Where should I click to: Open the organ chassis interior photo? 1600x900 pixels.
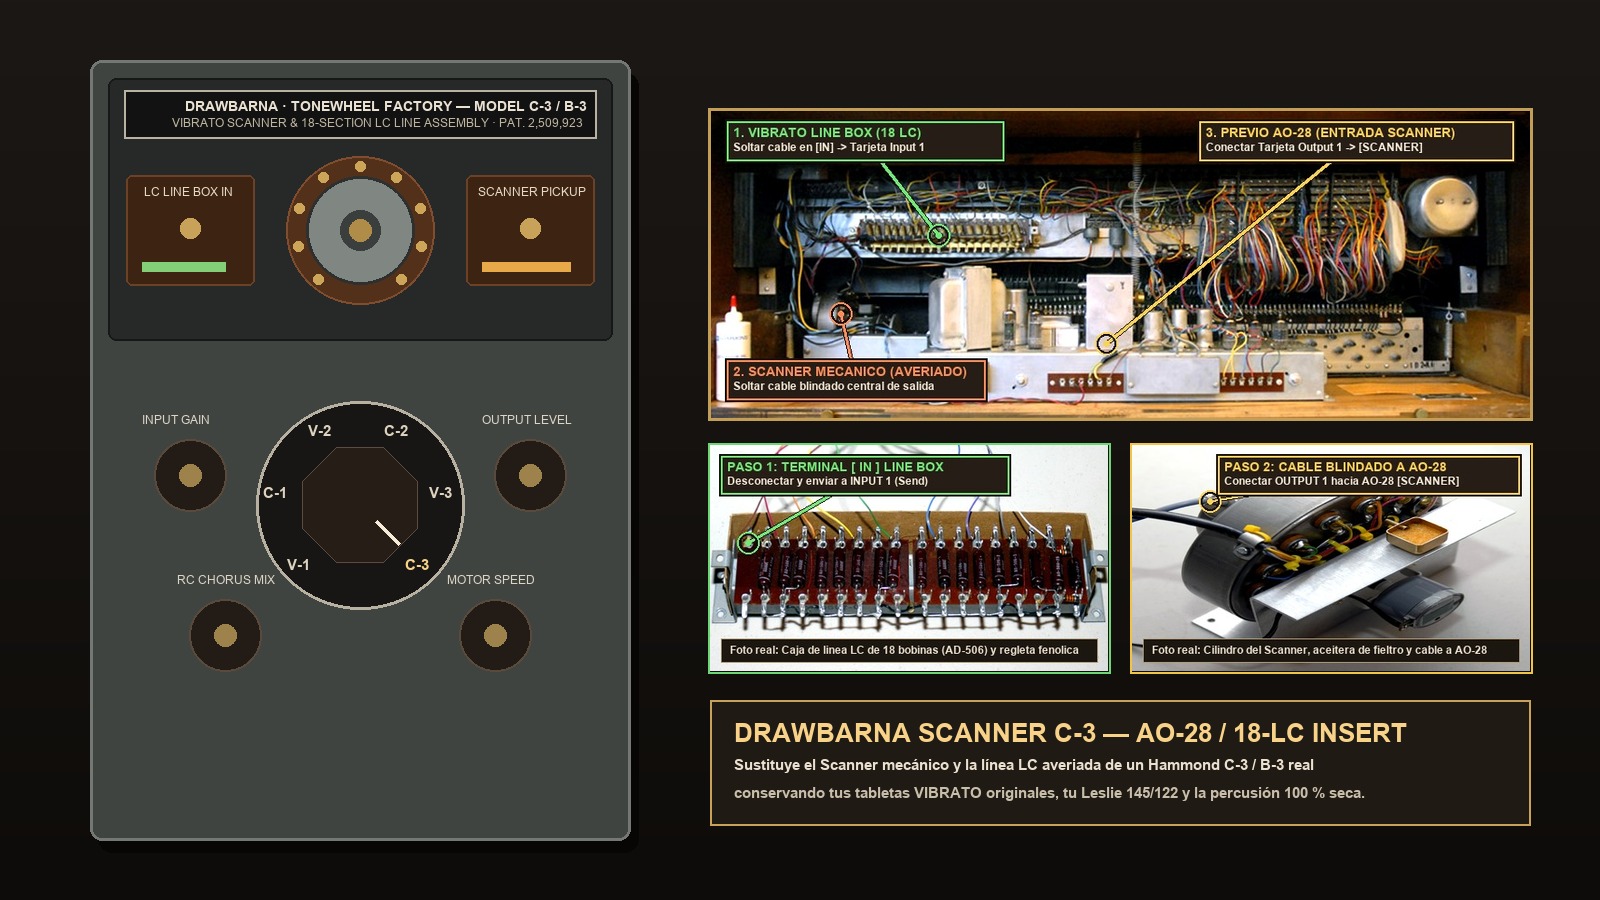[x=1120, y=264]
